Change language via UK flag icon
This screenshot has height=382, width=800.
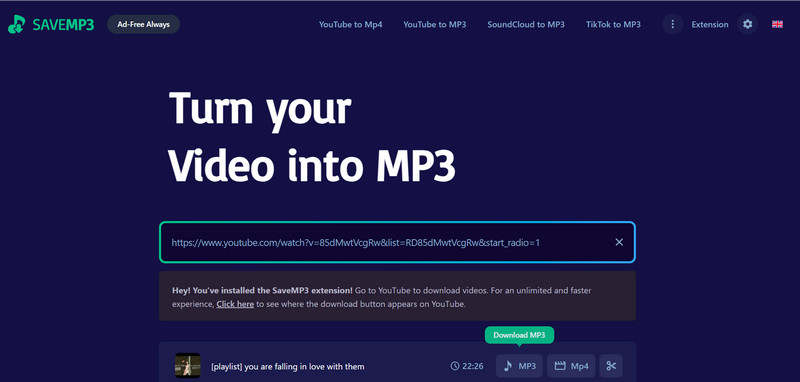point(777,24)
